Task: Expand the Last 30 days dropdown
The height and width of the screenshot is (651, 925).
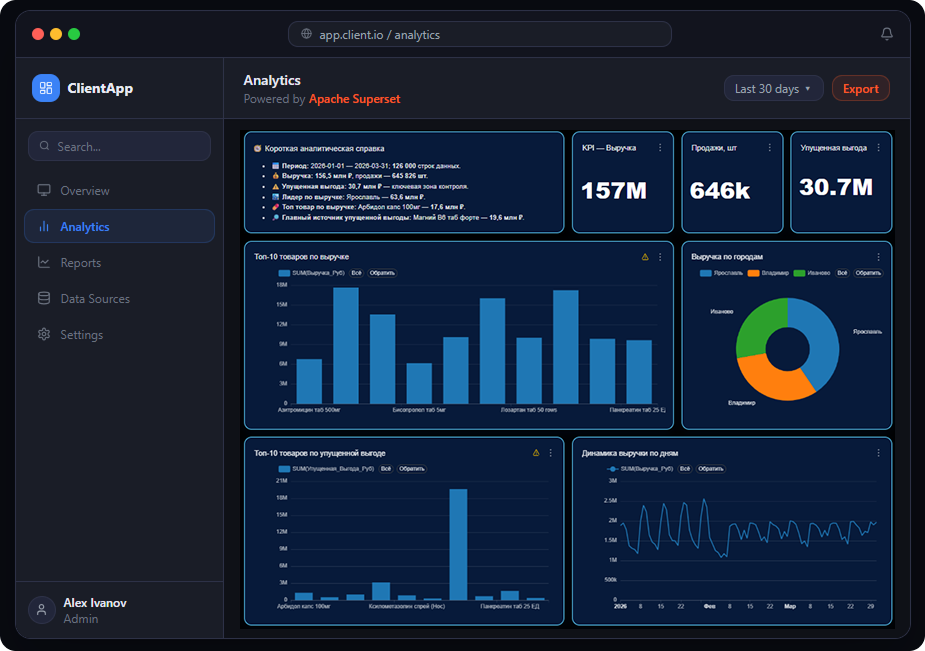Action: point(773,88)
